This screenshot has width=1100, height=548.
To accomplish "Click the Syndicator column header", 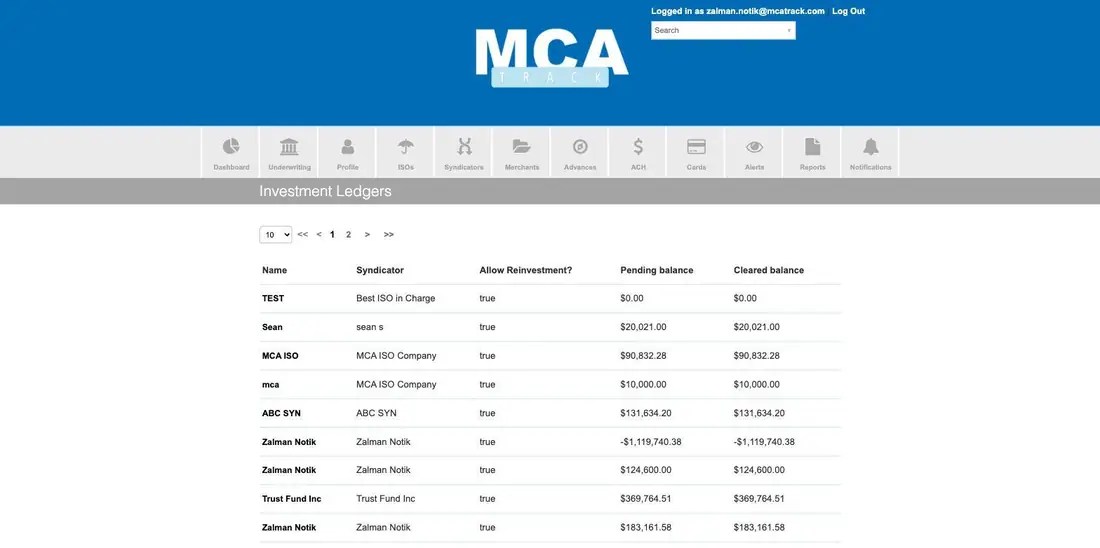I will click(x=380, y=270).
